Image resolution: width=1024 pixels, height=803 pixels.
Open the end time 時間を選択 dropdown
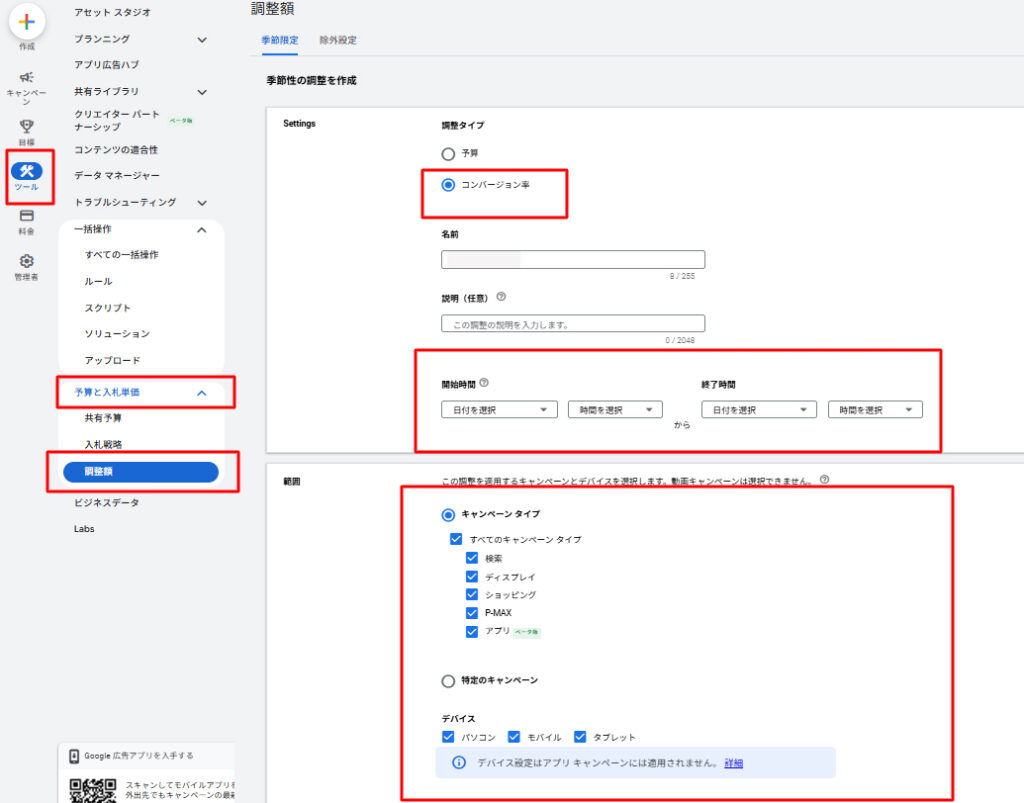874,410
